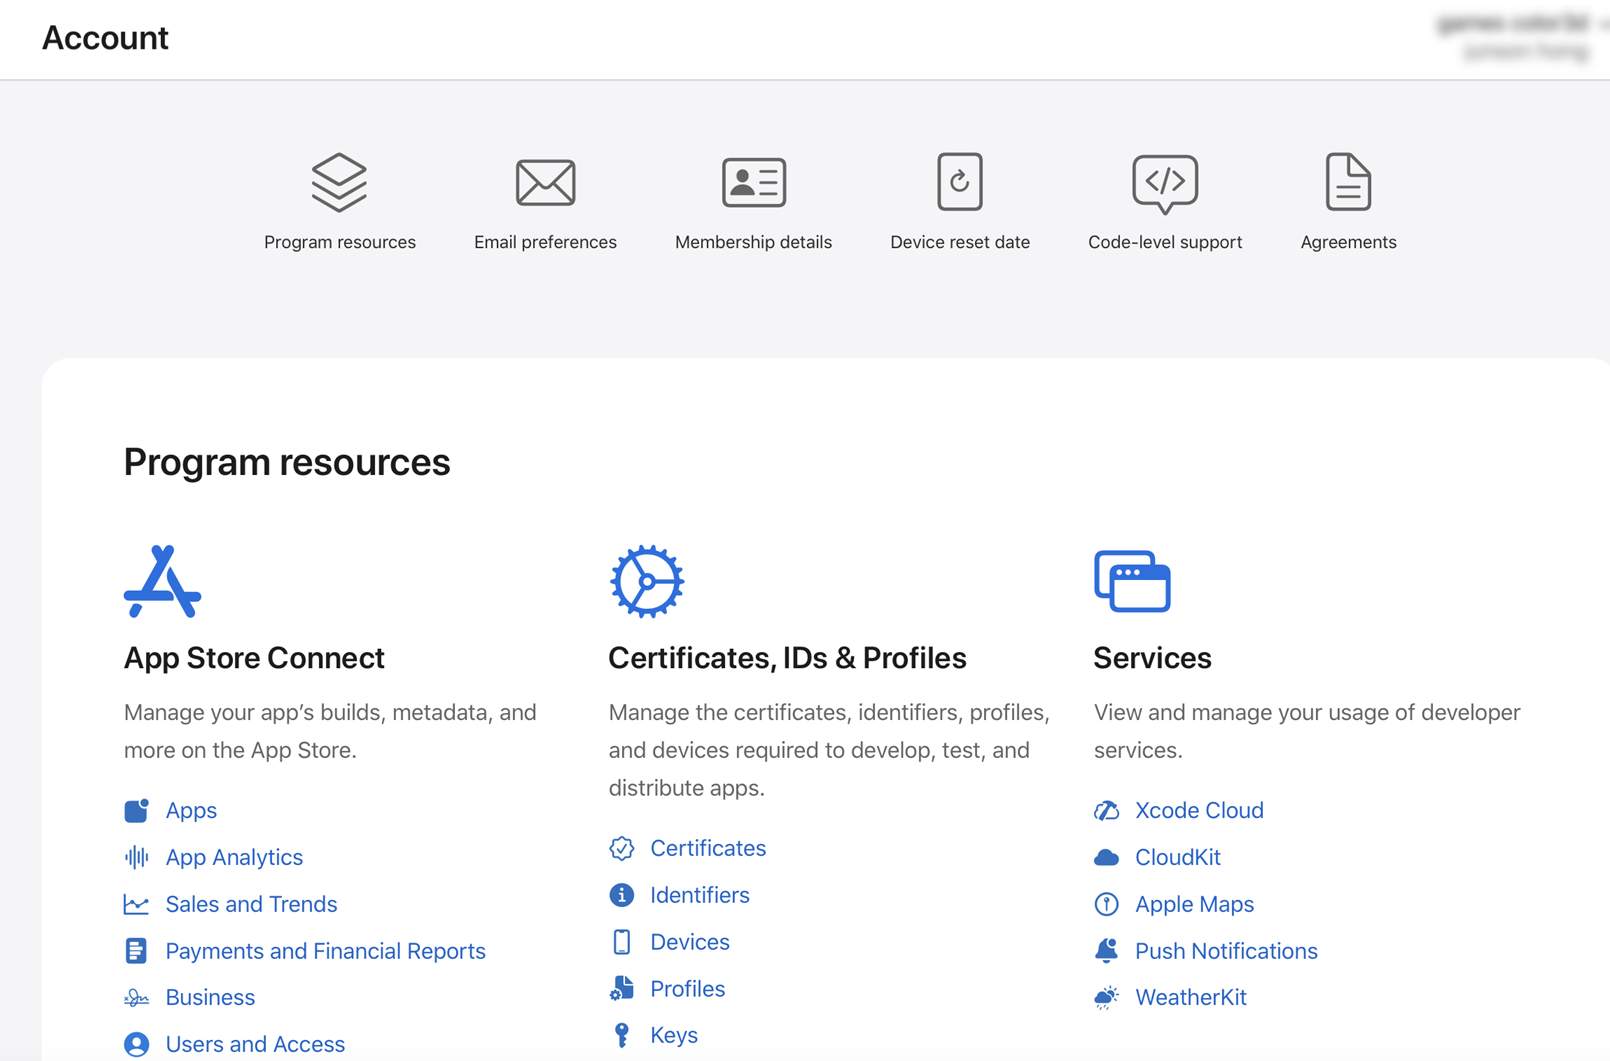The height and width of the screenshot is (1061, 1610).
Task: Click the Services heading
Action: point(1152,658)
